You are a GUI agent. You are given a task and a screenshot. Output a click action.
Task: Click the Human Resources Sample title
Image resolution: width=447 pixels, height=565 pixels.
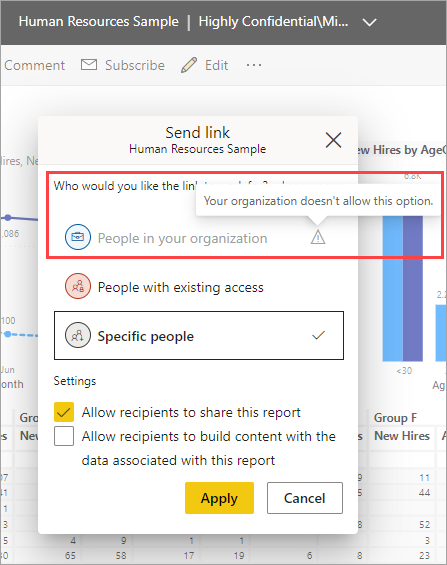pos(99,22)
